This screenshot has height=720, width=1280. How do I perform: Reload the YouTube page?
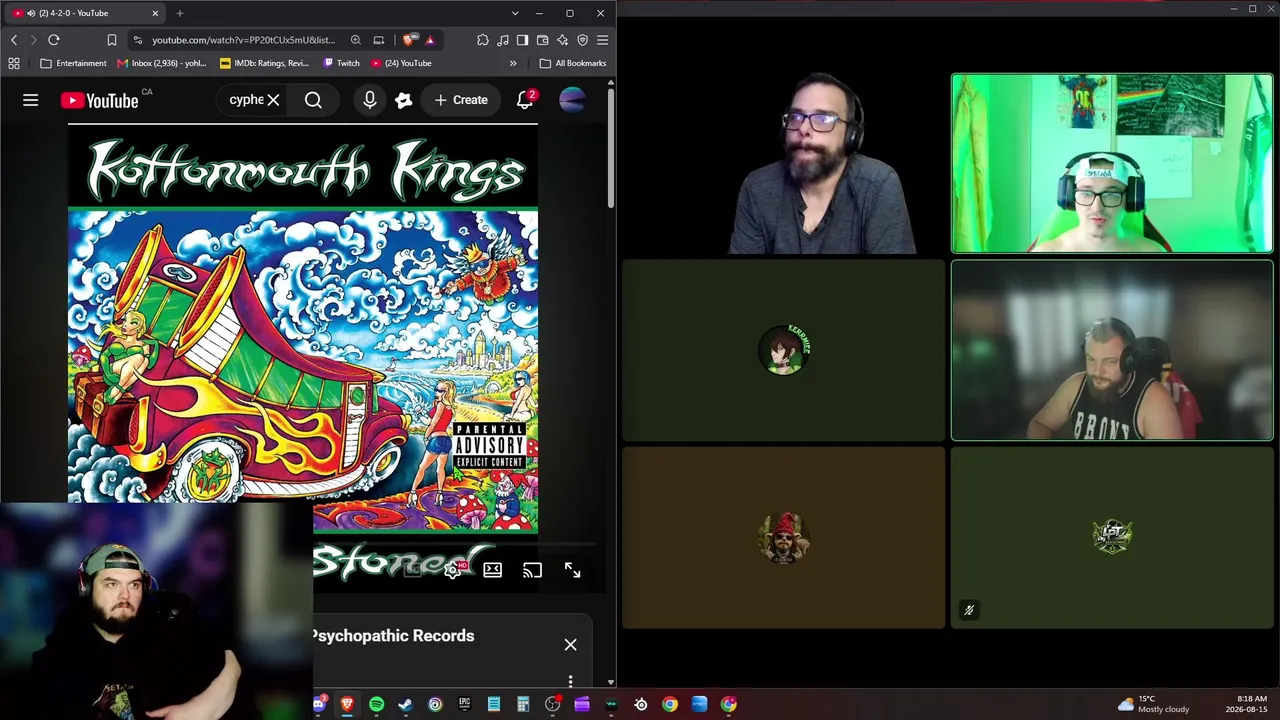[x=54, y=40]
